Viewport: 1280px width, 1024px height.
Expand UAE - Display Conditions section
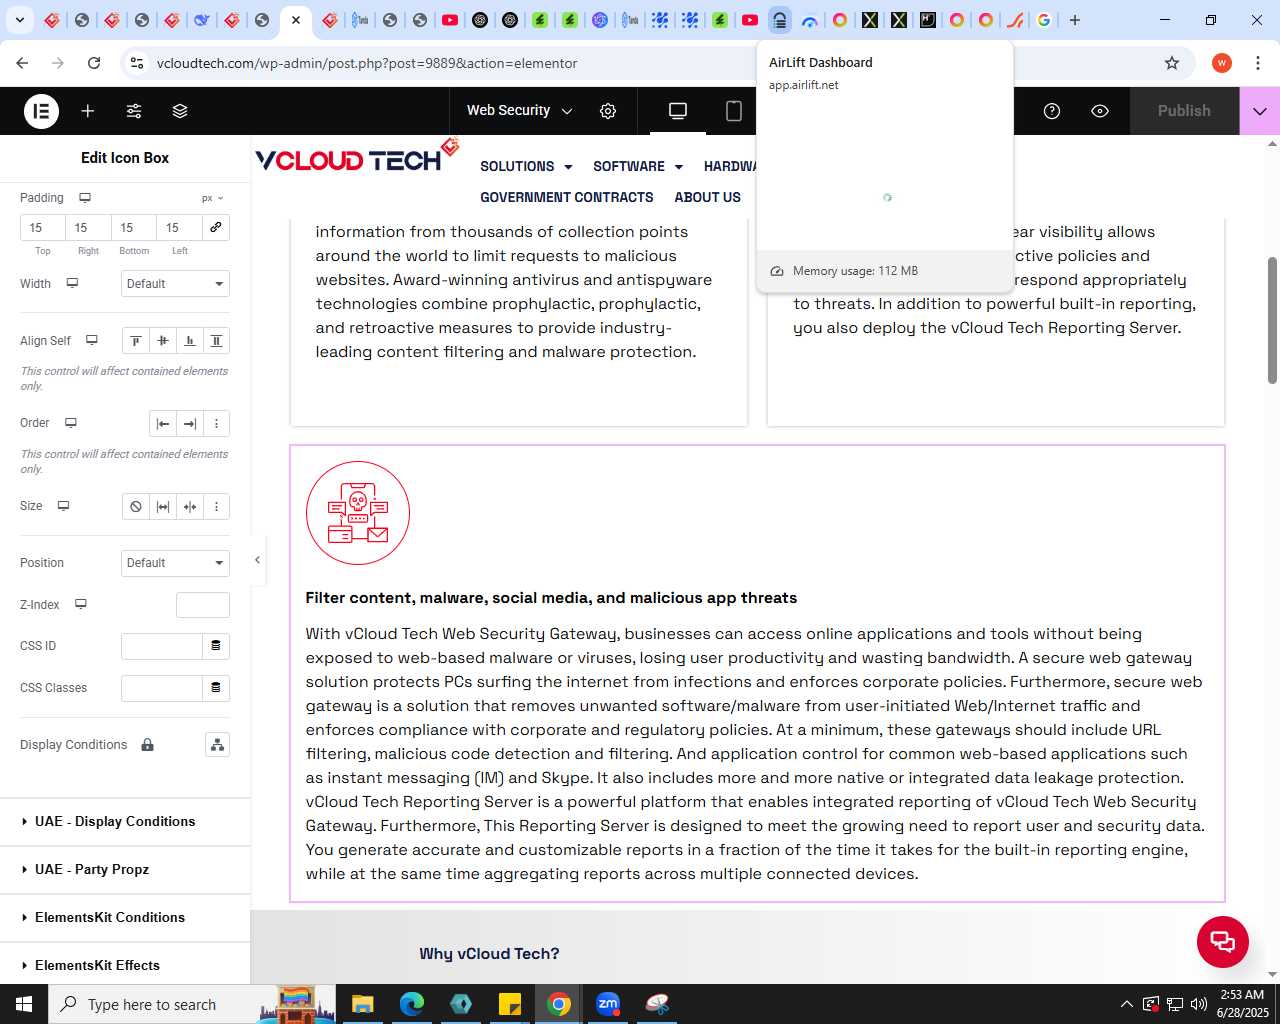125,822
